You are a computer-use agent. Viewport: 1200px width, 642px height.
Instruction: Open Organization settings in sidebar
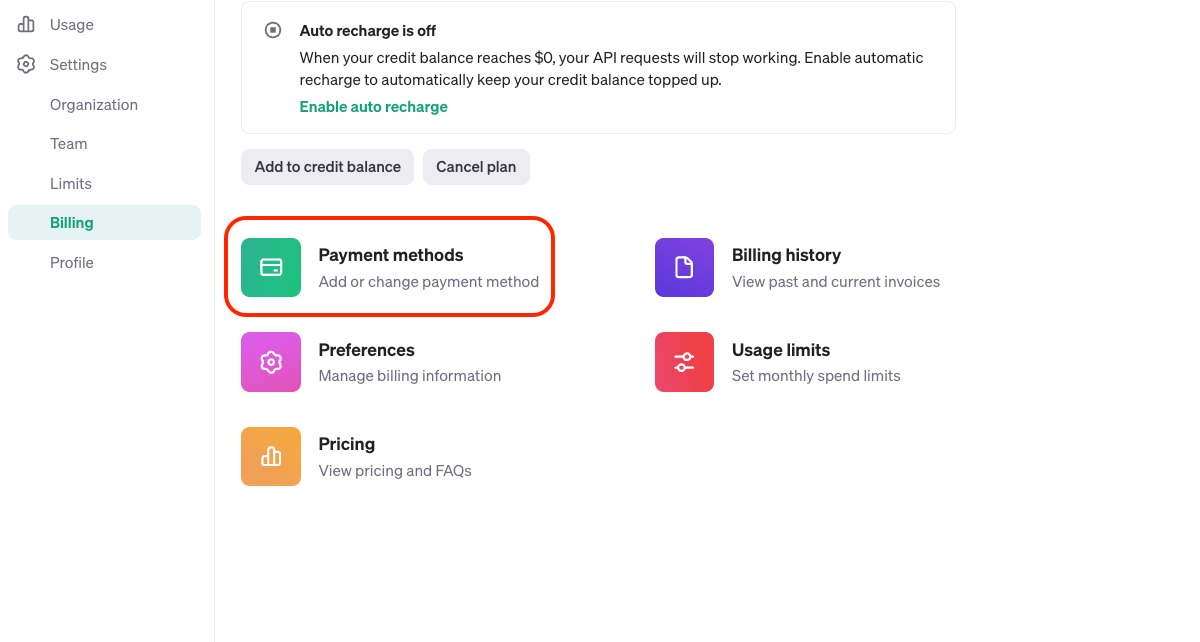tap(94, 104)
